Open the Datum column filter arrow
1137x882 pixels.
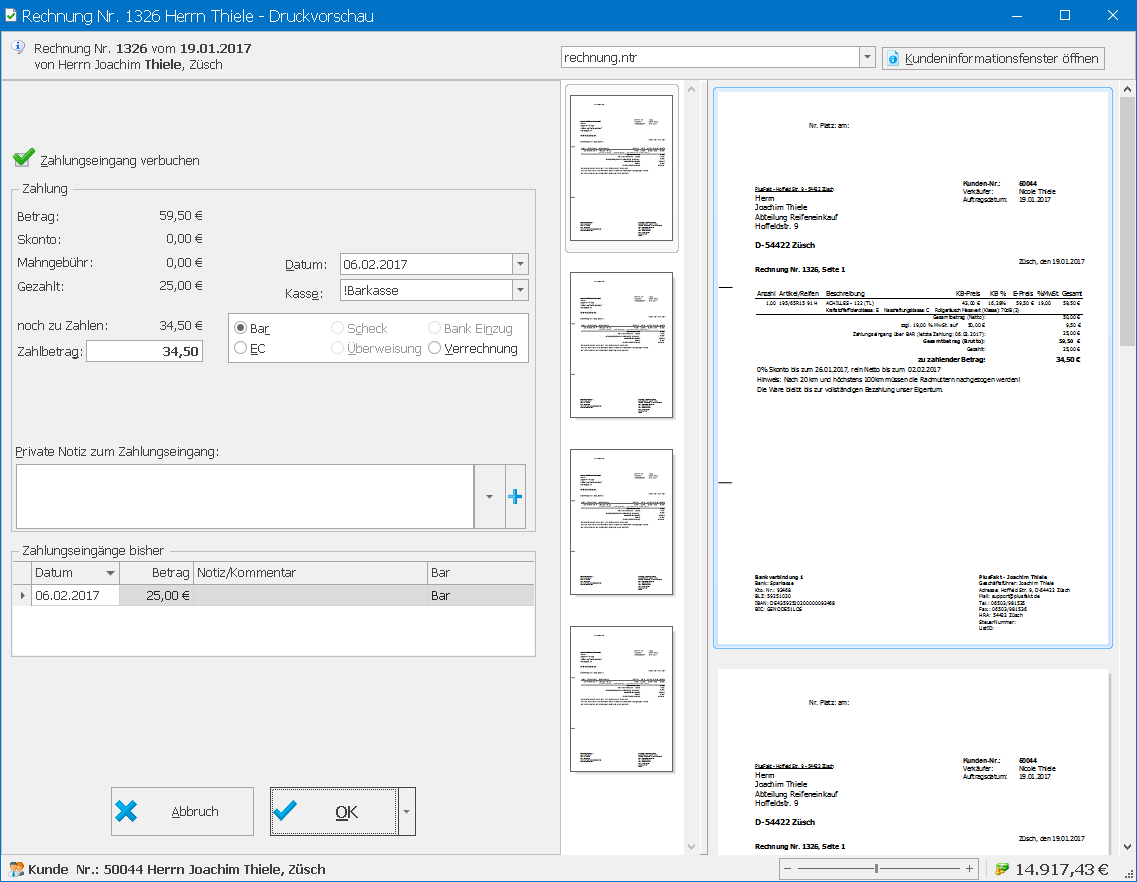[110, 573]
